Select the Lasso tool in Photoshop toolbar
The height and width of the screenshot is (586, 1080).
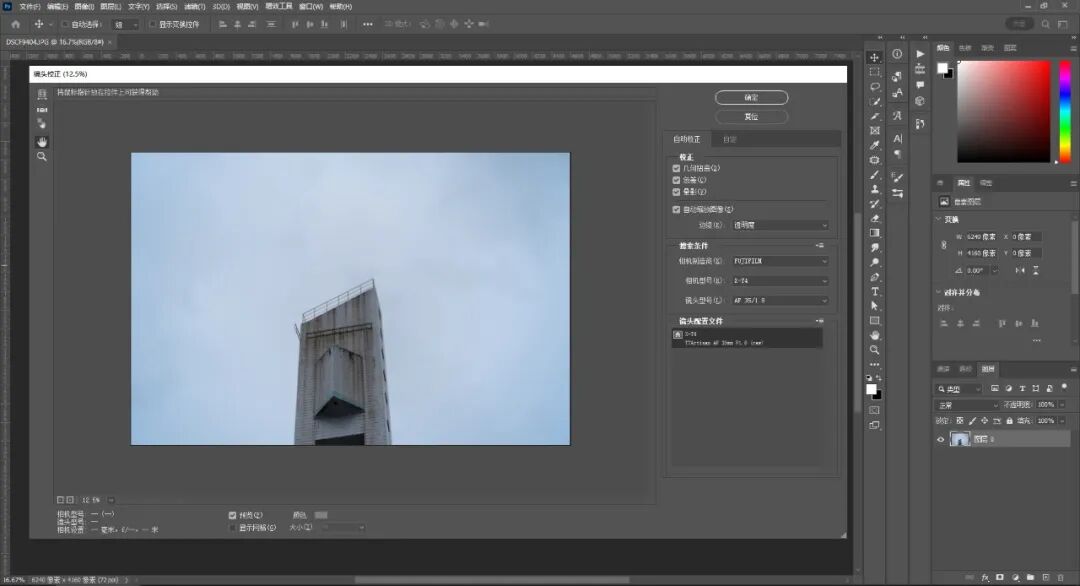click(874, 87)
